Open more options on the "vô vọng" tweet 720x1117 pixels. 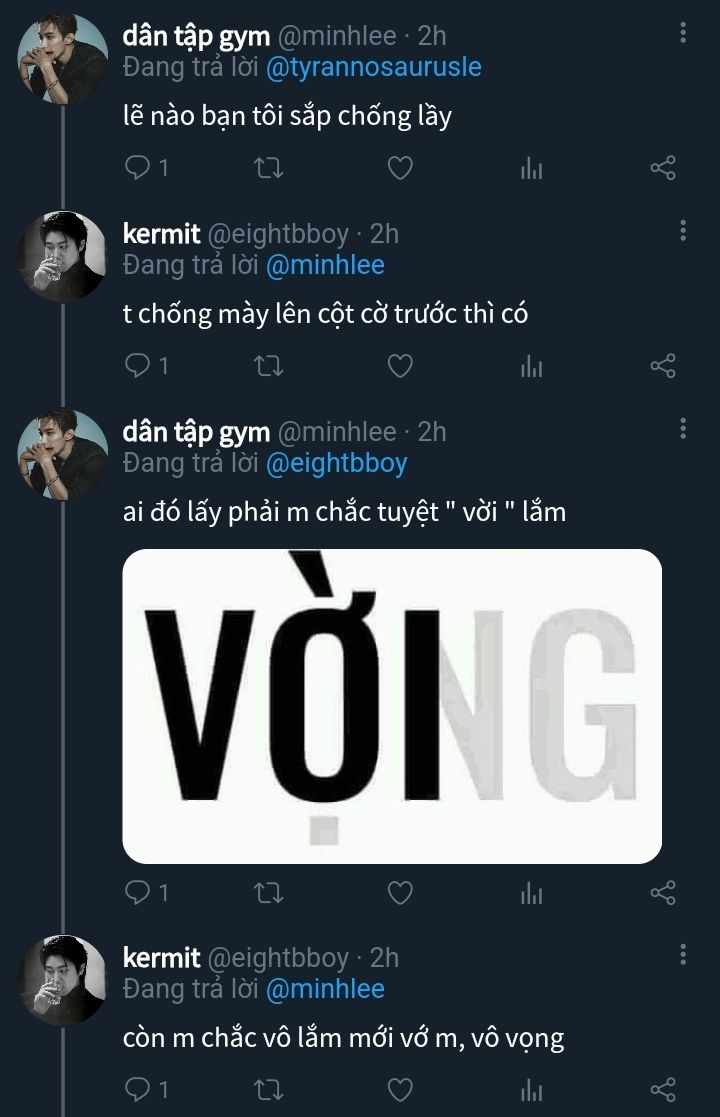coord(683,956)
